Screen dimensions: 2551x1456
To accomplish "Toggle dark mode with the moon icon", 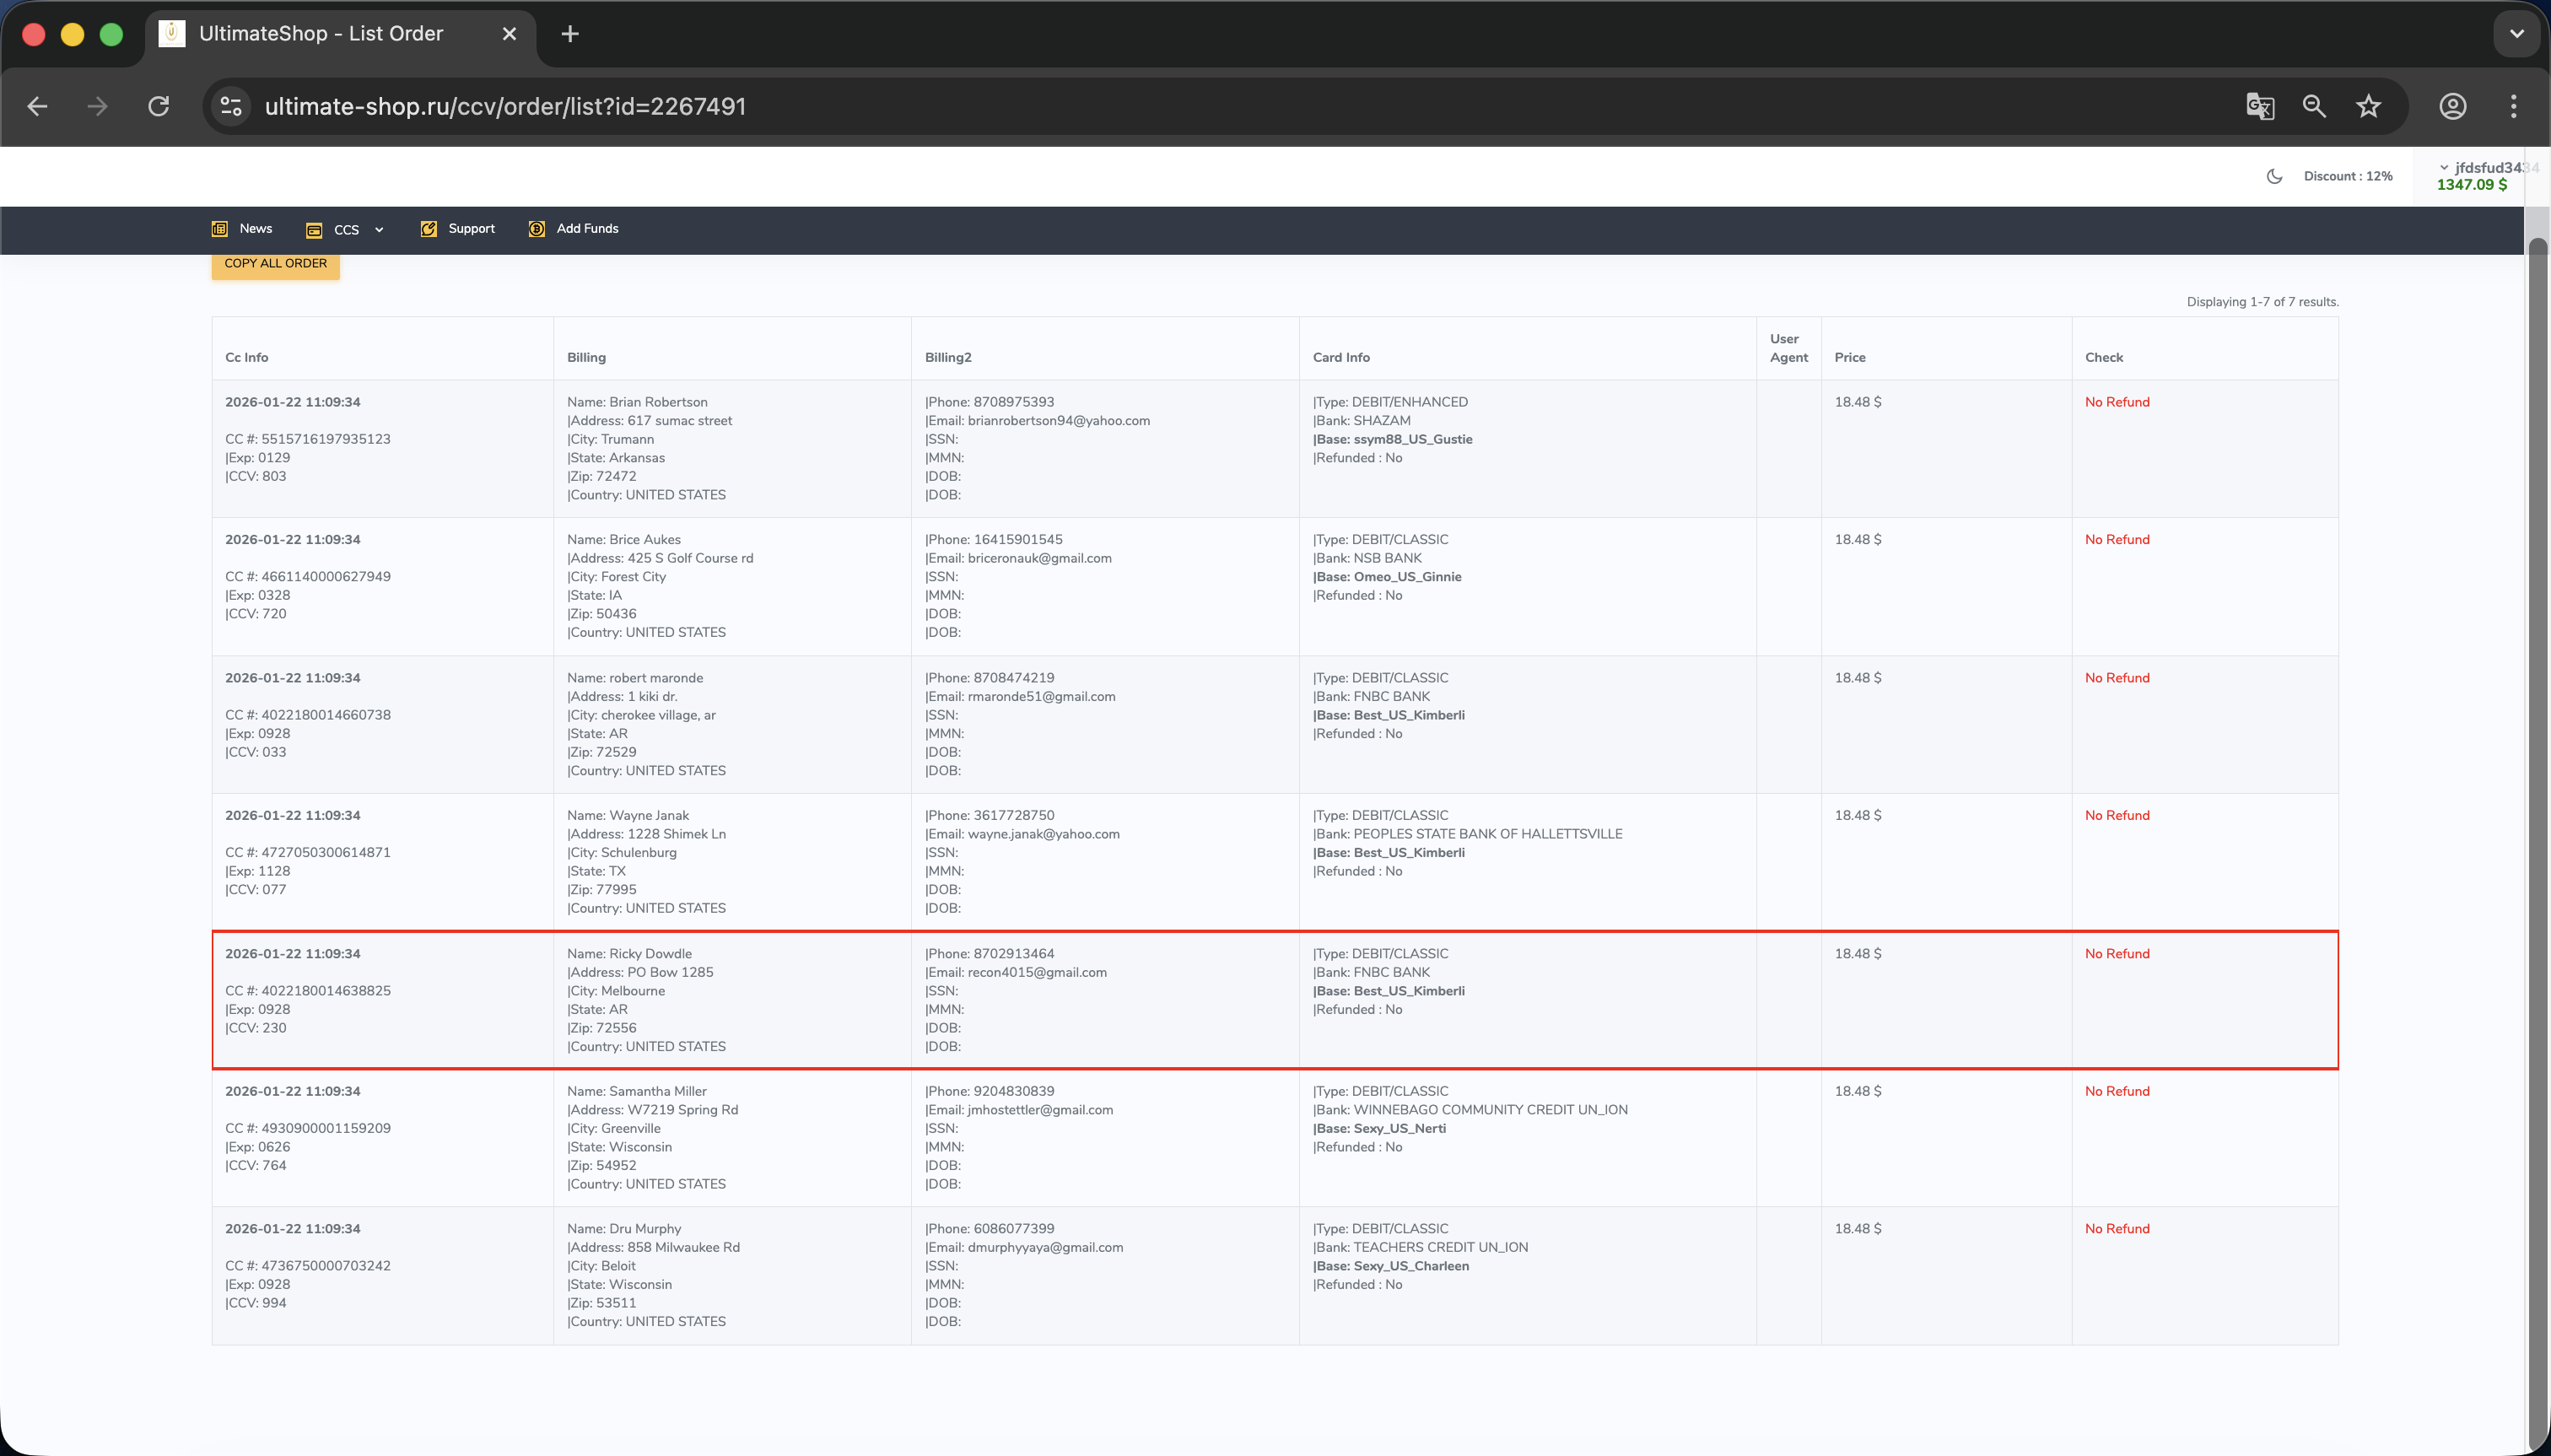I will click(2274, 176).
